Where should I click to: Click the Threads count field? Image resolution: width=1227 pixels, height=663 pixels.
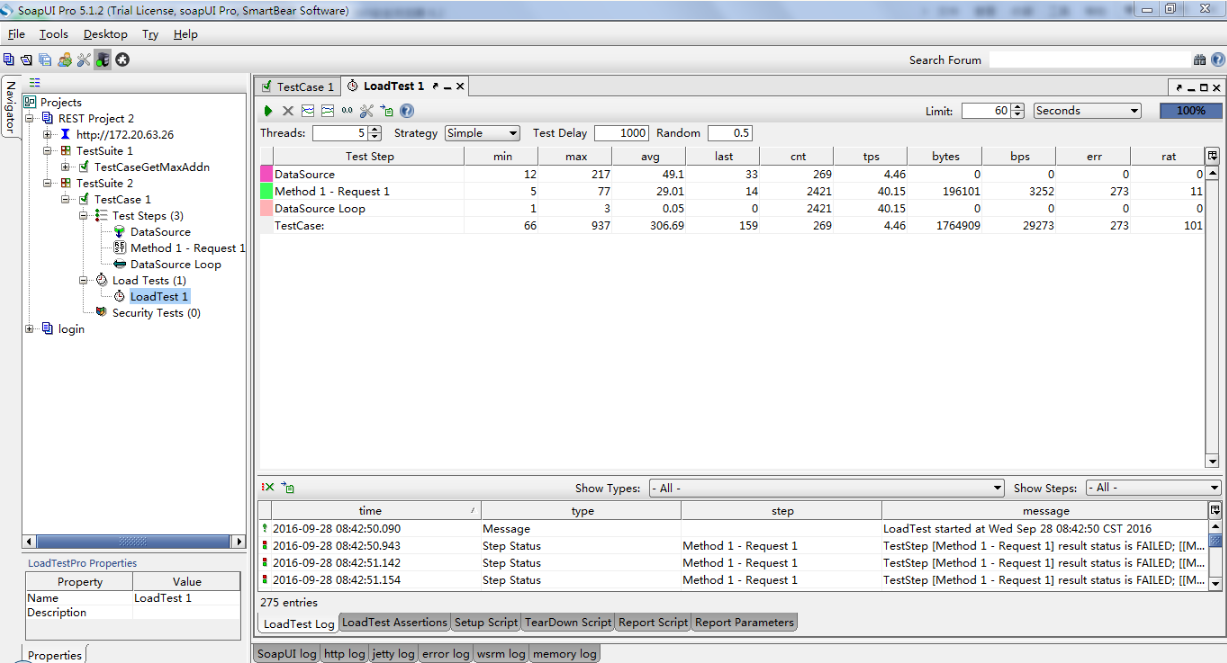click(340, 133)
